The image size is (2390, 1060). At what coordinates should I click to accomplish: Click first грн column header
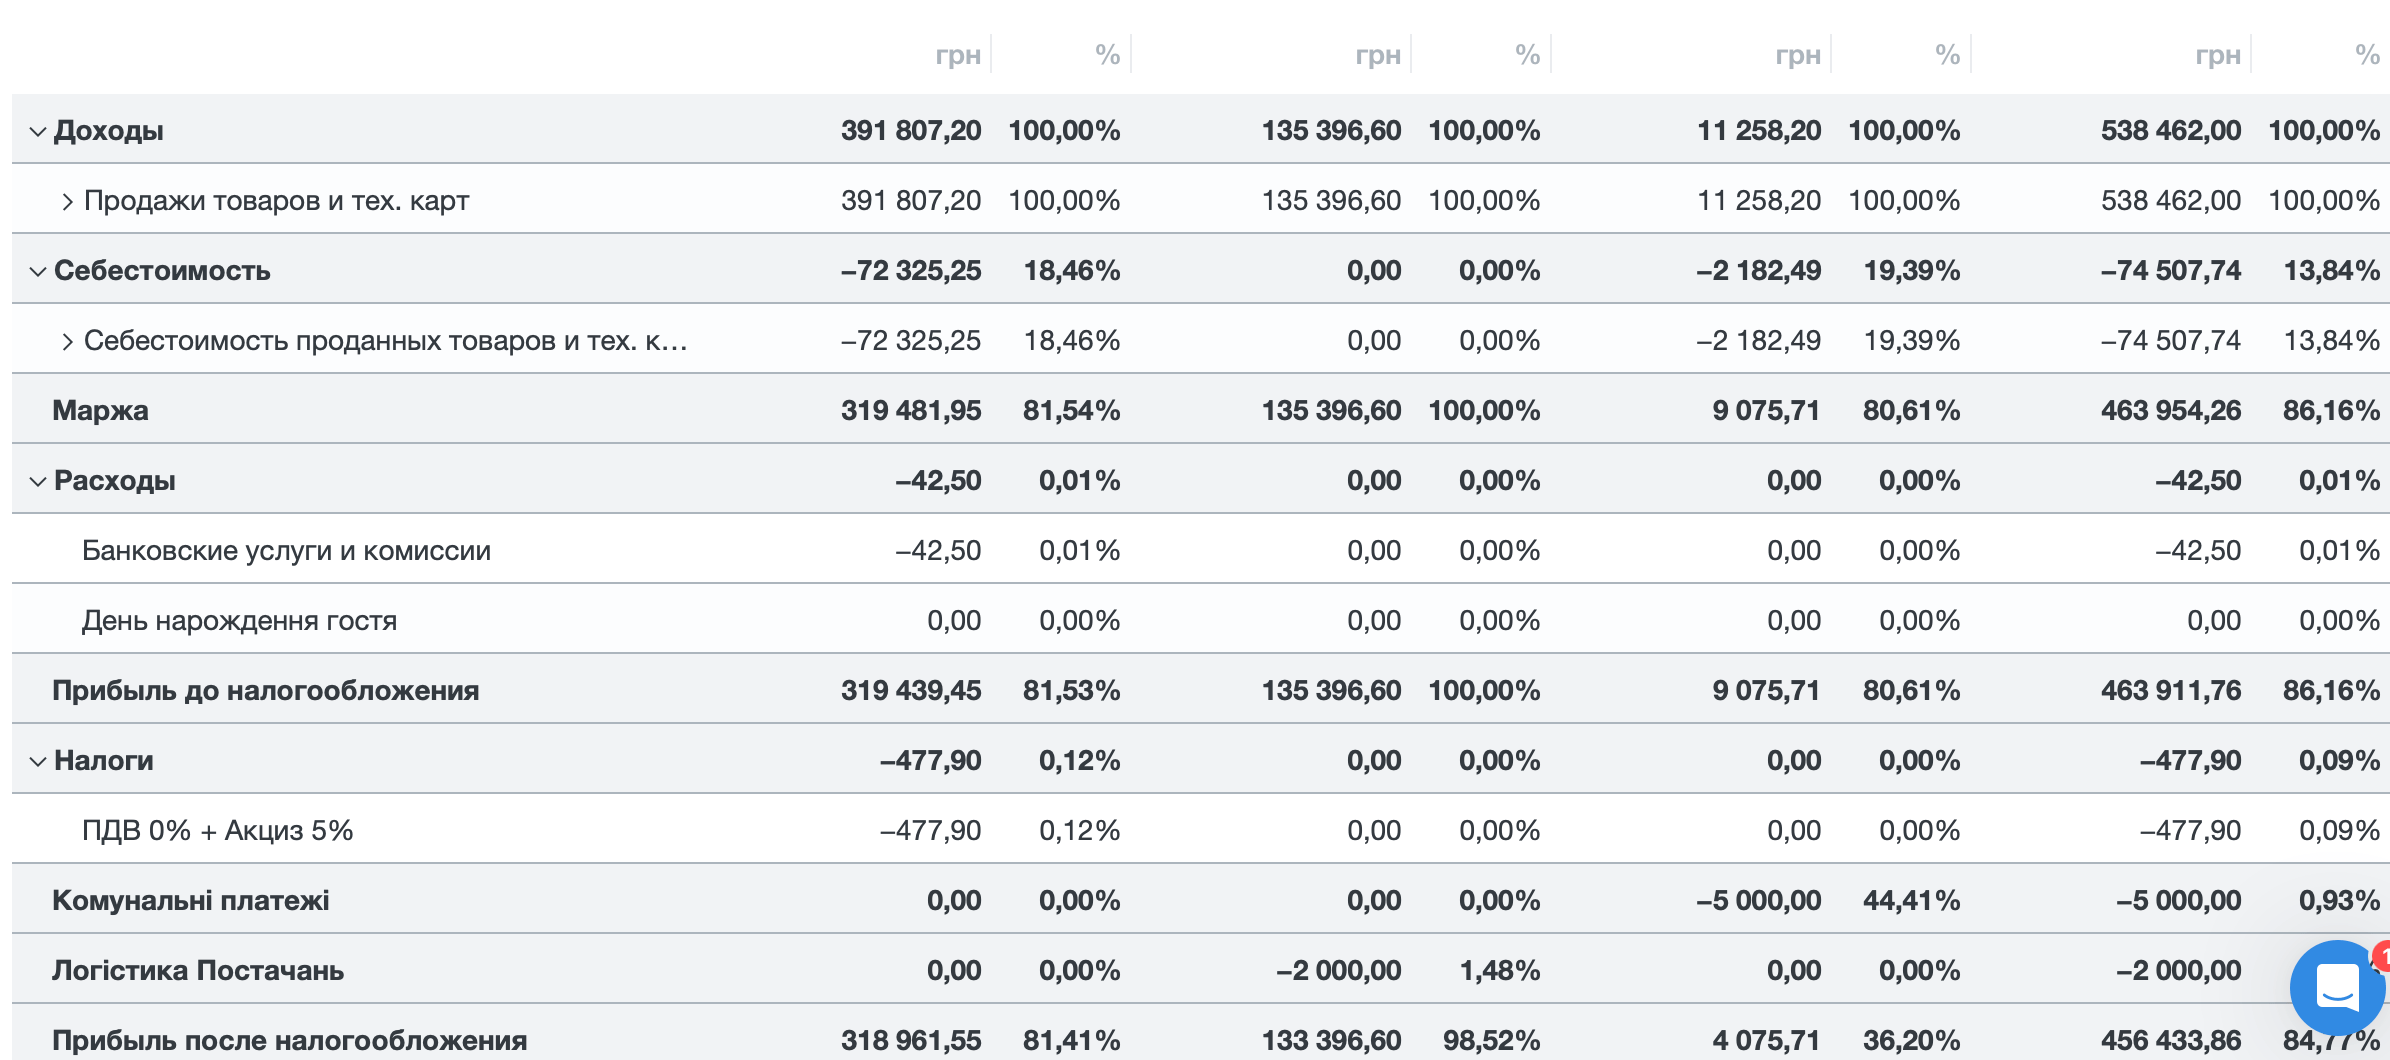coord(957,55)
